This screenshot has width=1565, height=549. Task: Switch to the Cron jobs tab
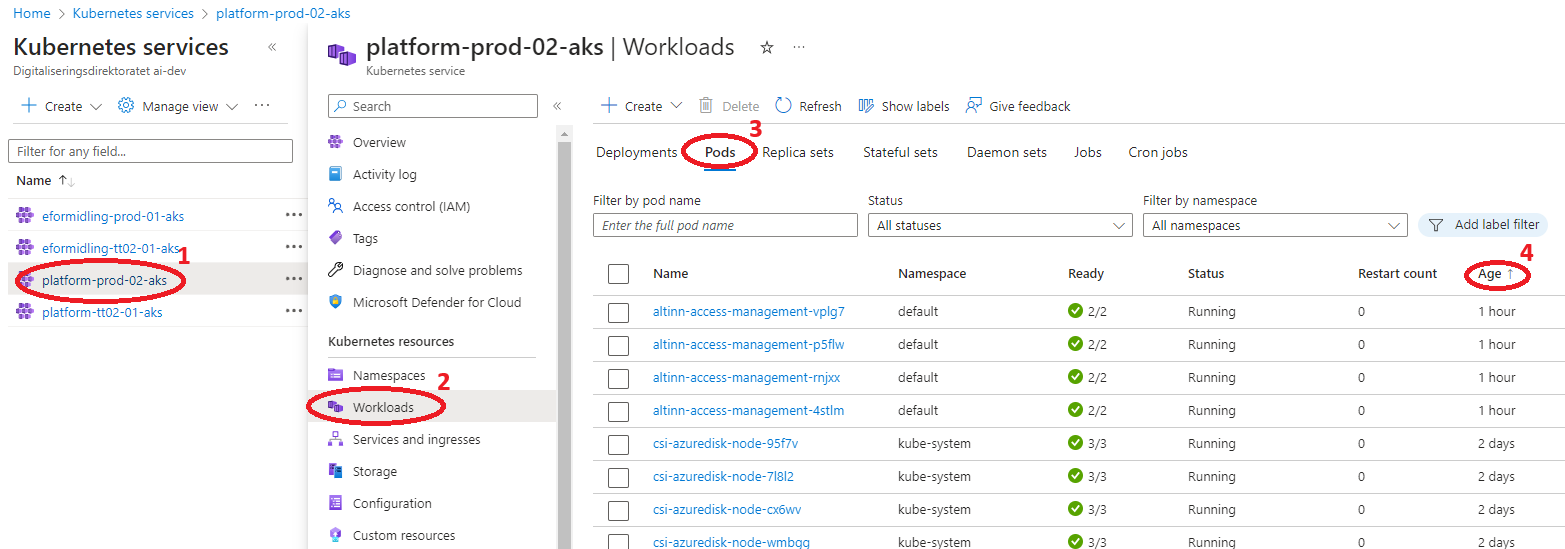(x=1158, y=152)
